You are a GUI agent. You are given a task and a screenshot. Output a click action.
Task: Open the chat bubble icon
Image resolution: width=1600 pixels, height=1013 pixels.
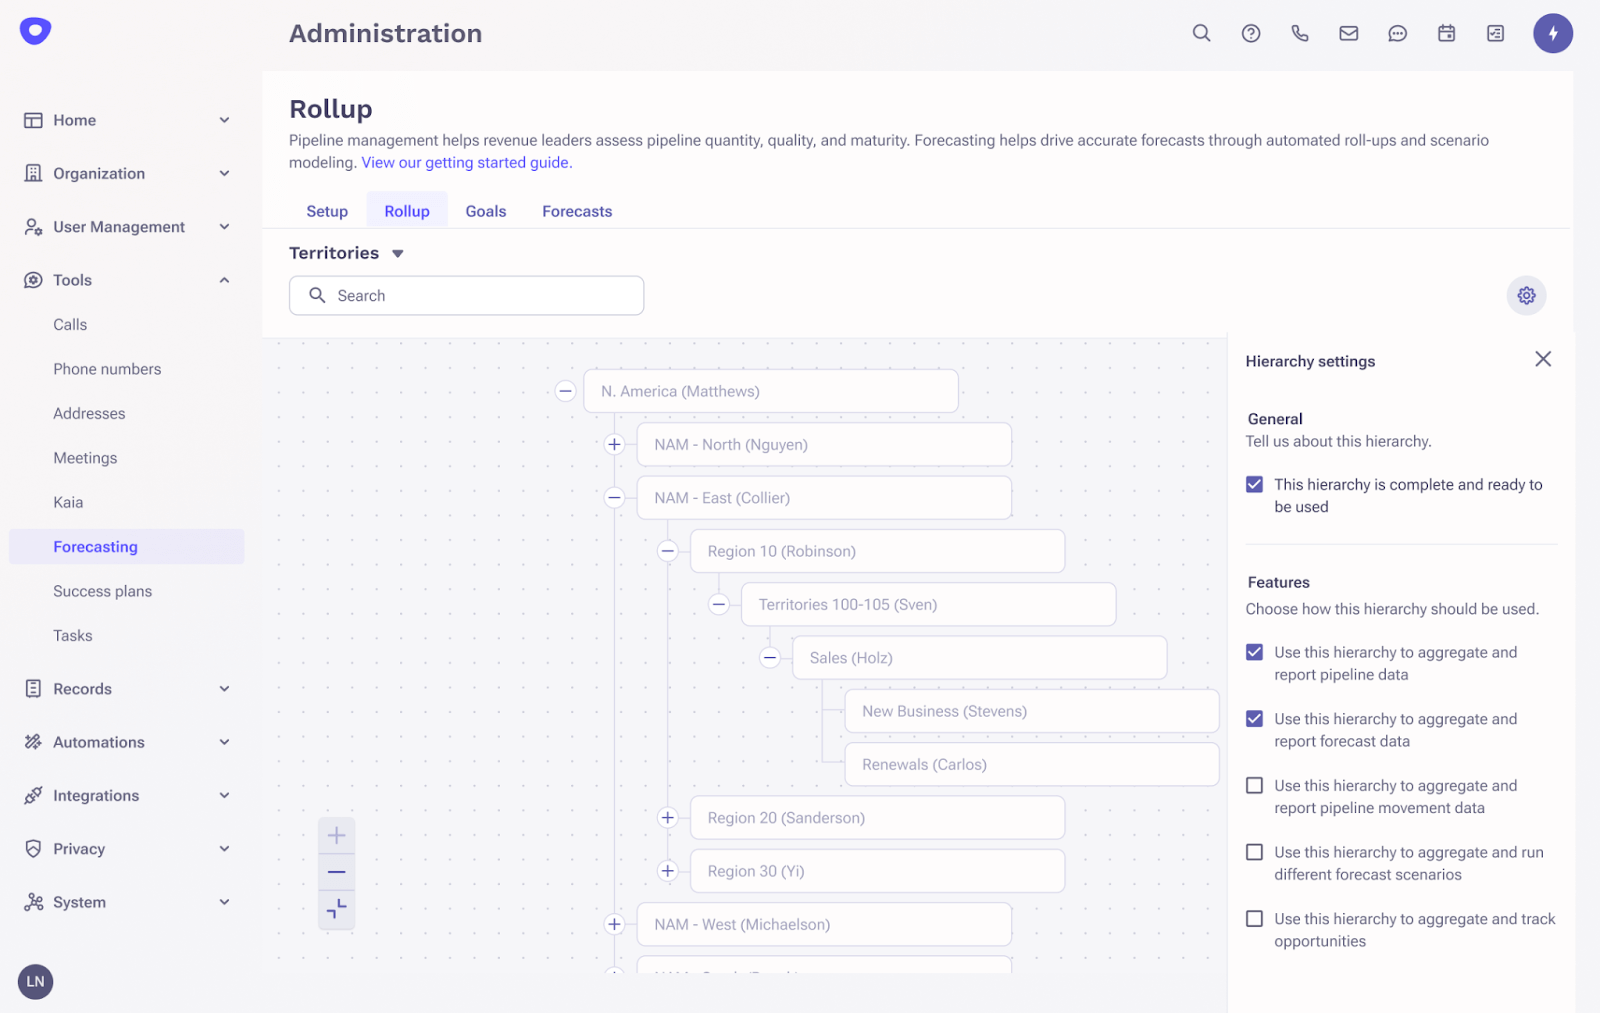point(1396,33)
